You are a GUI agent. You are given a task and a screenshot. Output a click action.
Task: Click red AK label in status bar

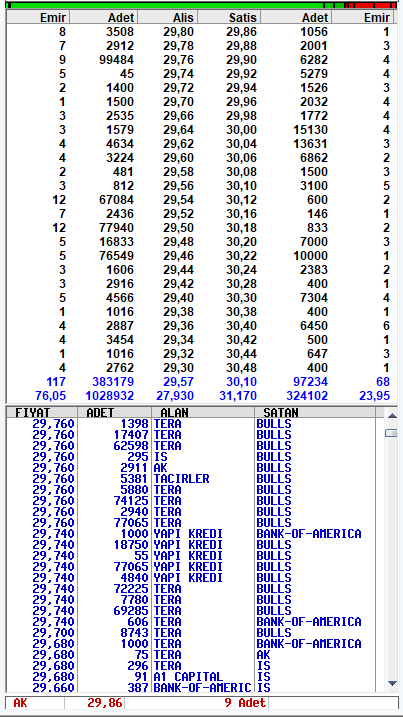click(20, 703)
